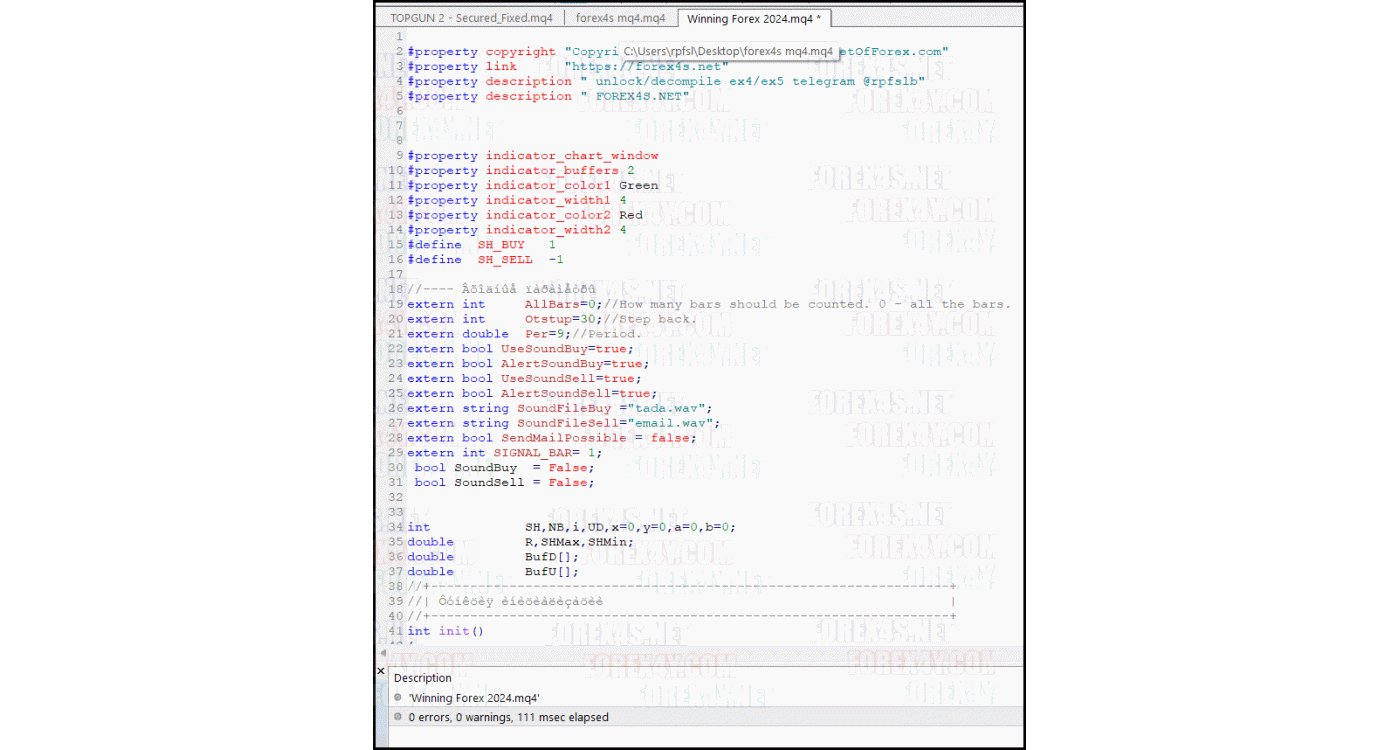Image resolution: width=1400 pixels, height=750 pixels.
Task: Switch to the forex4s mq4.mq4 tab
Action: coord(621,17)
